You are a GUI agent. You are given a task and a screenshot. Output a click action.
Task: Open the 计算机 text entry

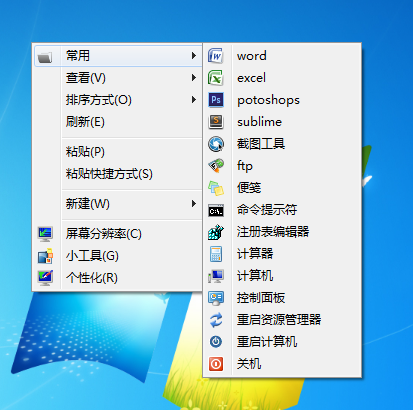click(x=255, y=276)
